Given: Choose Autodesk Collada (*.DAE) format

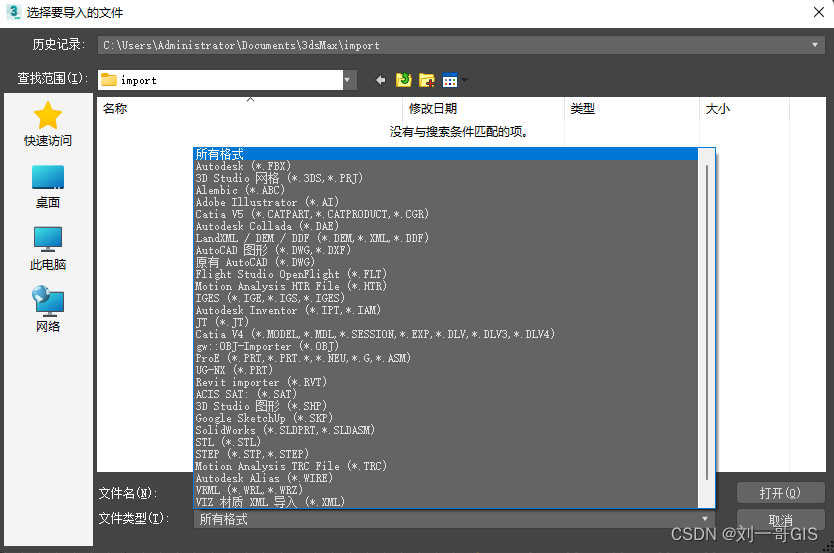Looking at the screenshot, I should pos(446,227).
